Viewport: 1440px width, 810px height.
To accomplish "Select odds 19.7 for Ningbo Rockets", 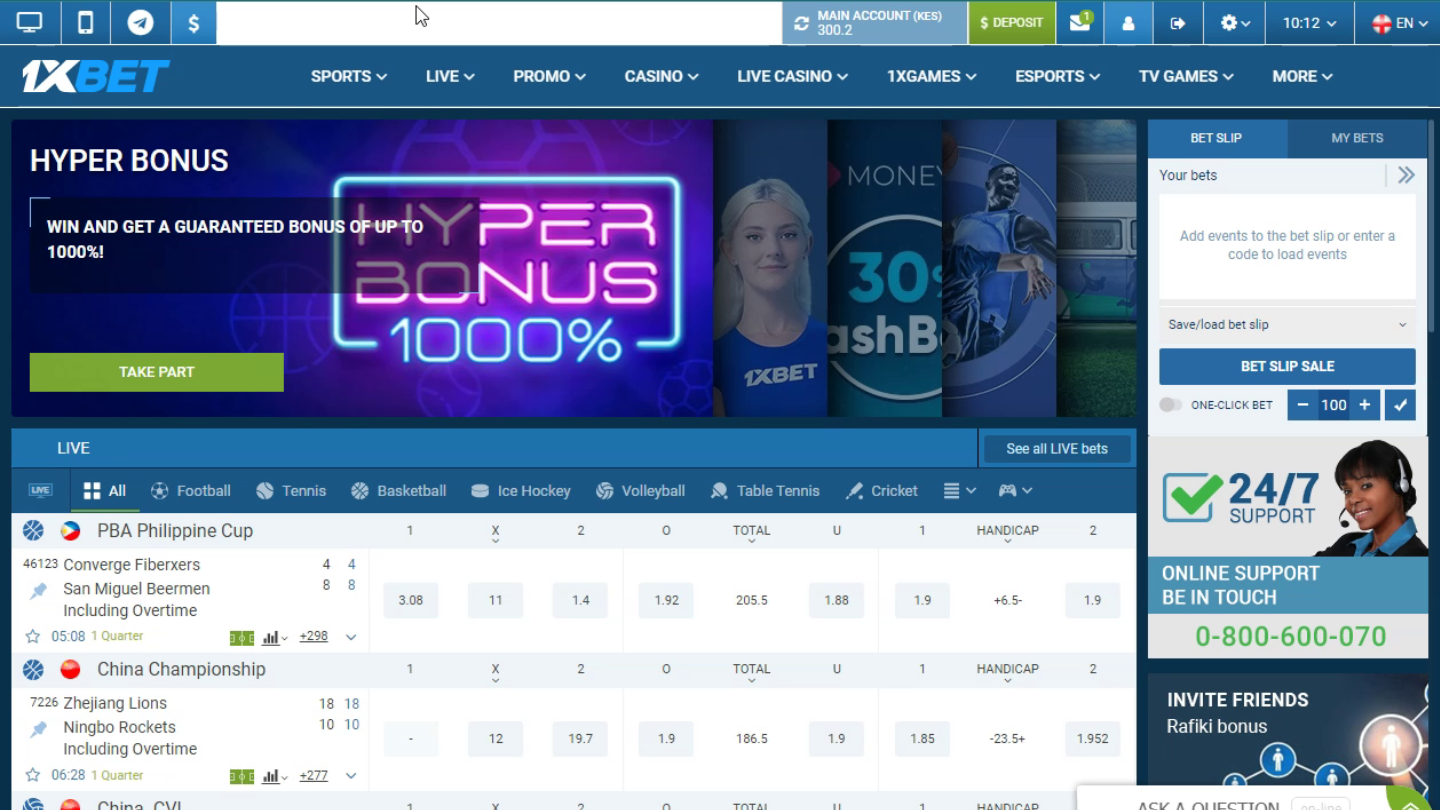I will tap(580, 739).
